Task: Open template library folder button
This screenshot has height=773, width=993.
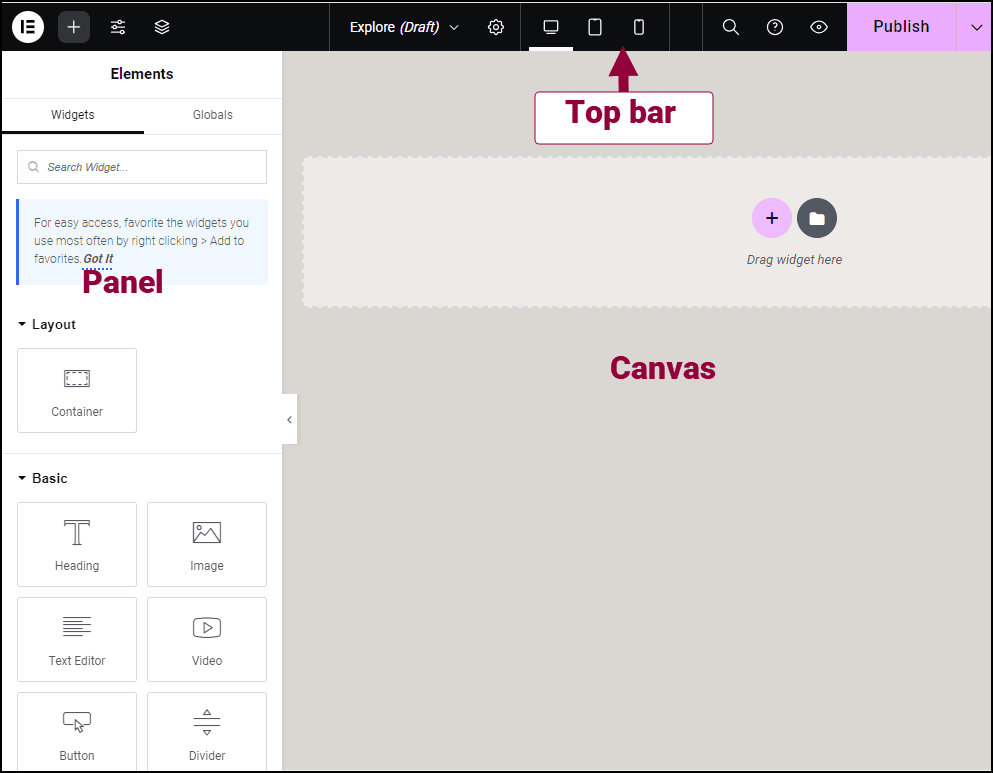Action: point(817,218)
